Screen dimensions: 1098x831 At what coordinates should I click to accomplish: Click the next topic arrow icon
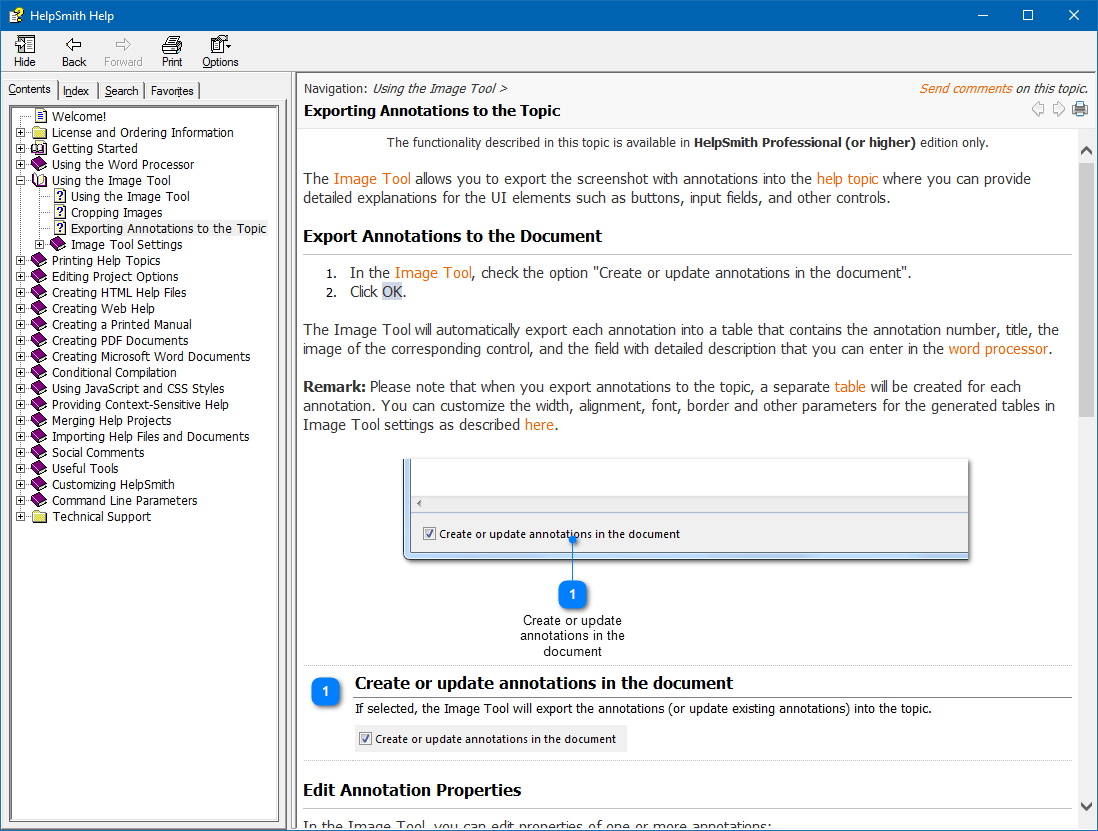[x=1059, y=109]
